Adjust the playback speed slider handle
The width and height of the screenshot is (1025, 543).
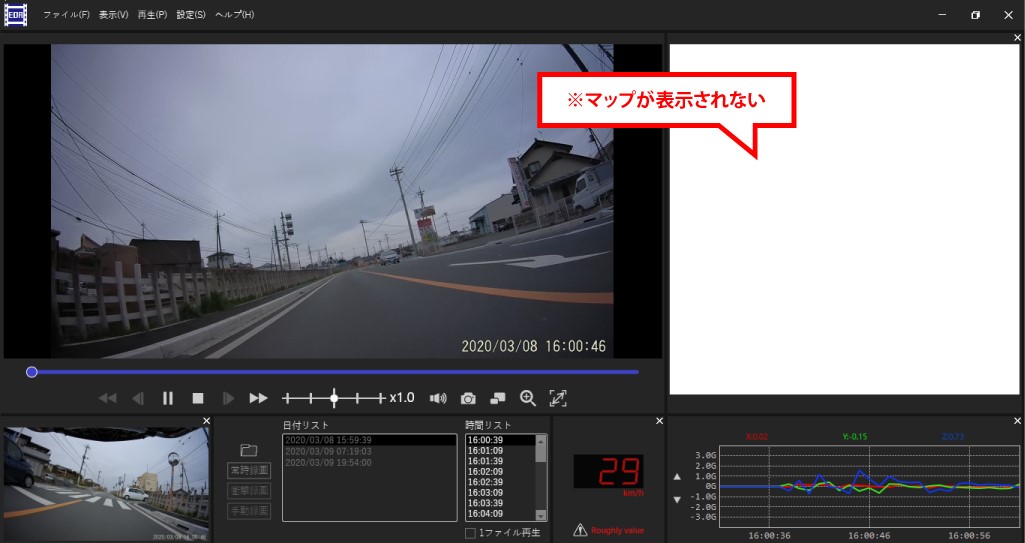334,398
